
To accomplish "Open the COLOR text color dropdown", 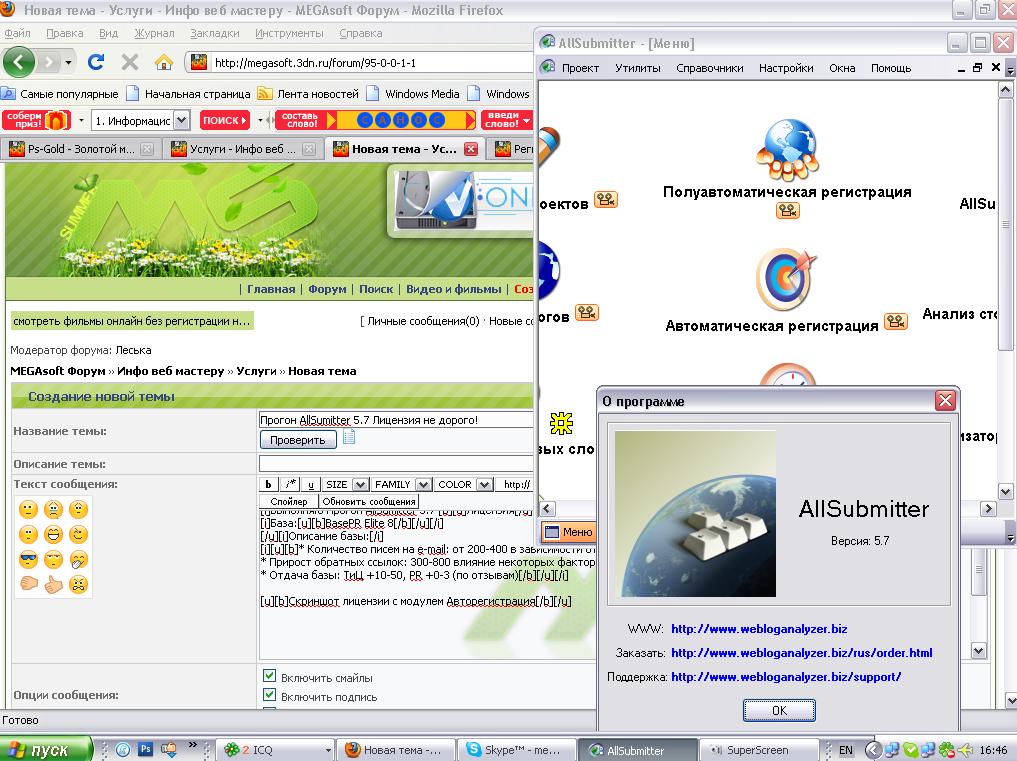I will (463, 484).
